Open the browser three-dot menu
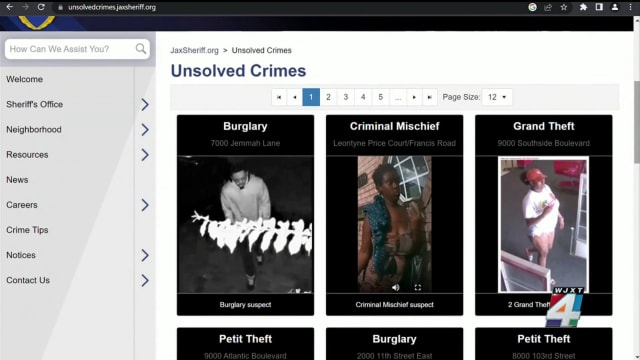Screen dimensions: 640x360 (631, 7)
